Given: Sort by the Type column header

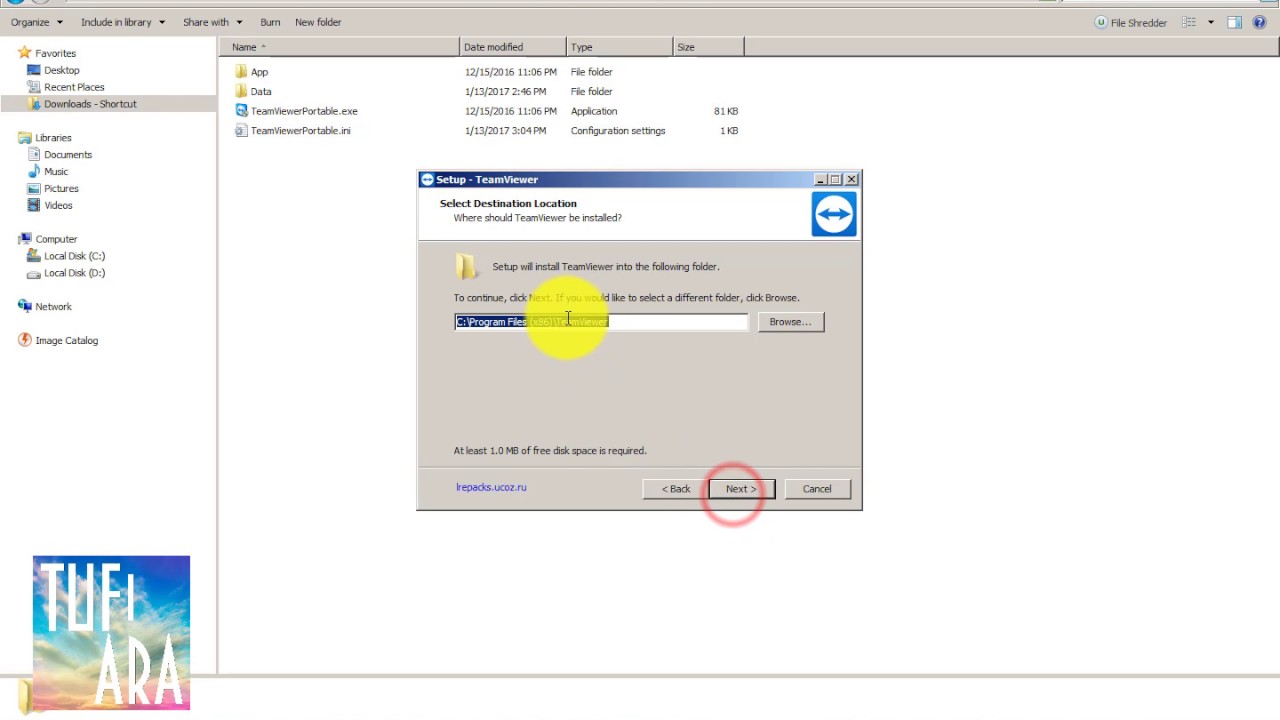Looking at the screenshot, I should click(x=620, y=47).
